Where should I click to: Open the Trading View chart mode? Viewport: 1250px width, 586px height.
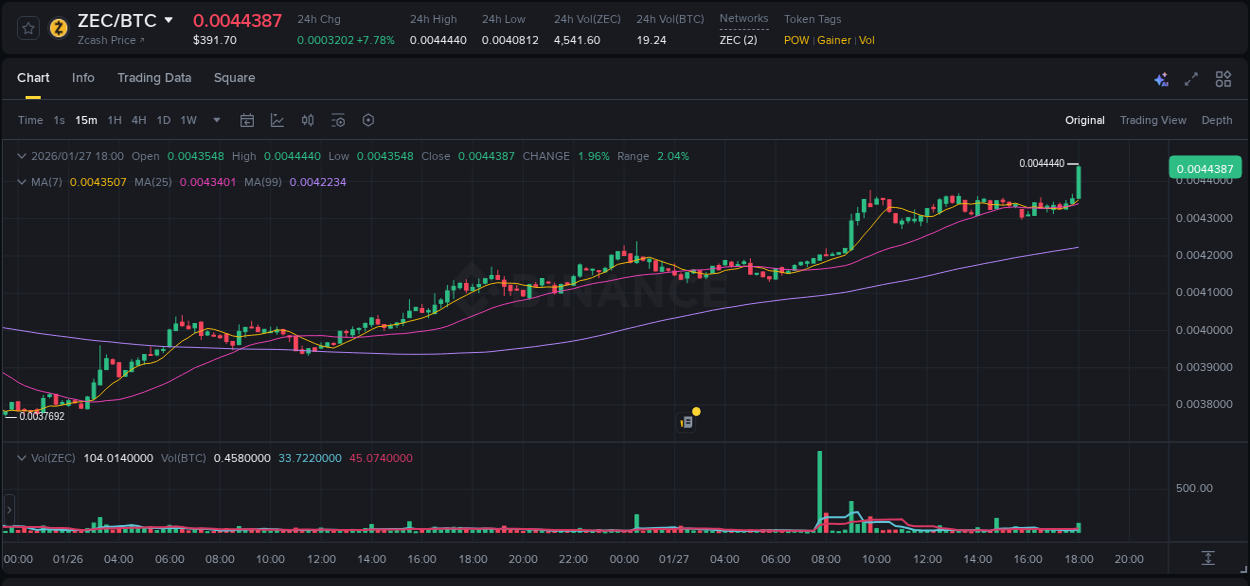1152,120
